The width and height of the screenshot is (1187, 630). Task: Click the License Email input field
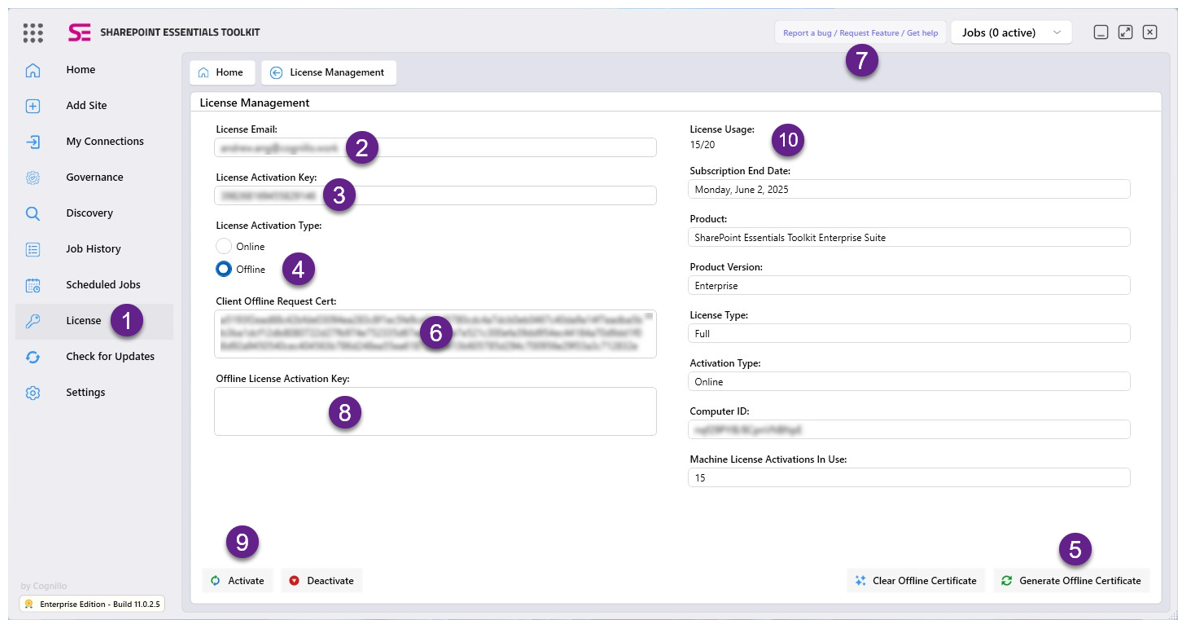tap(435, 148)
